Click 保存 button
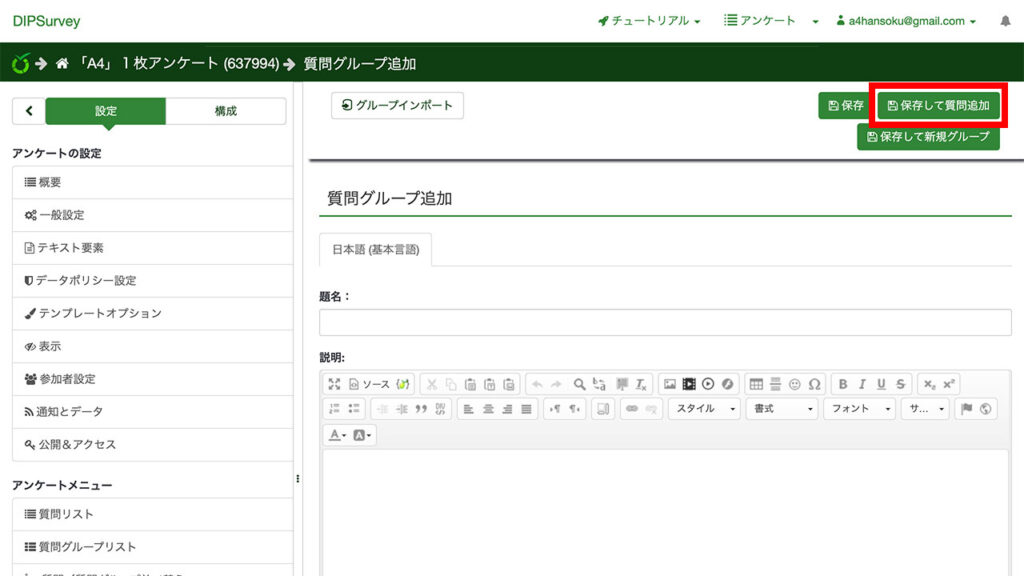This screenshot has height=576, width=1024. (845, 105)
